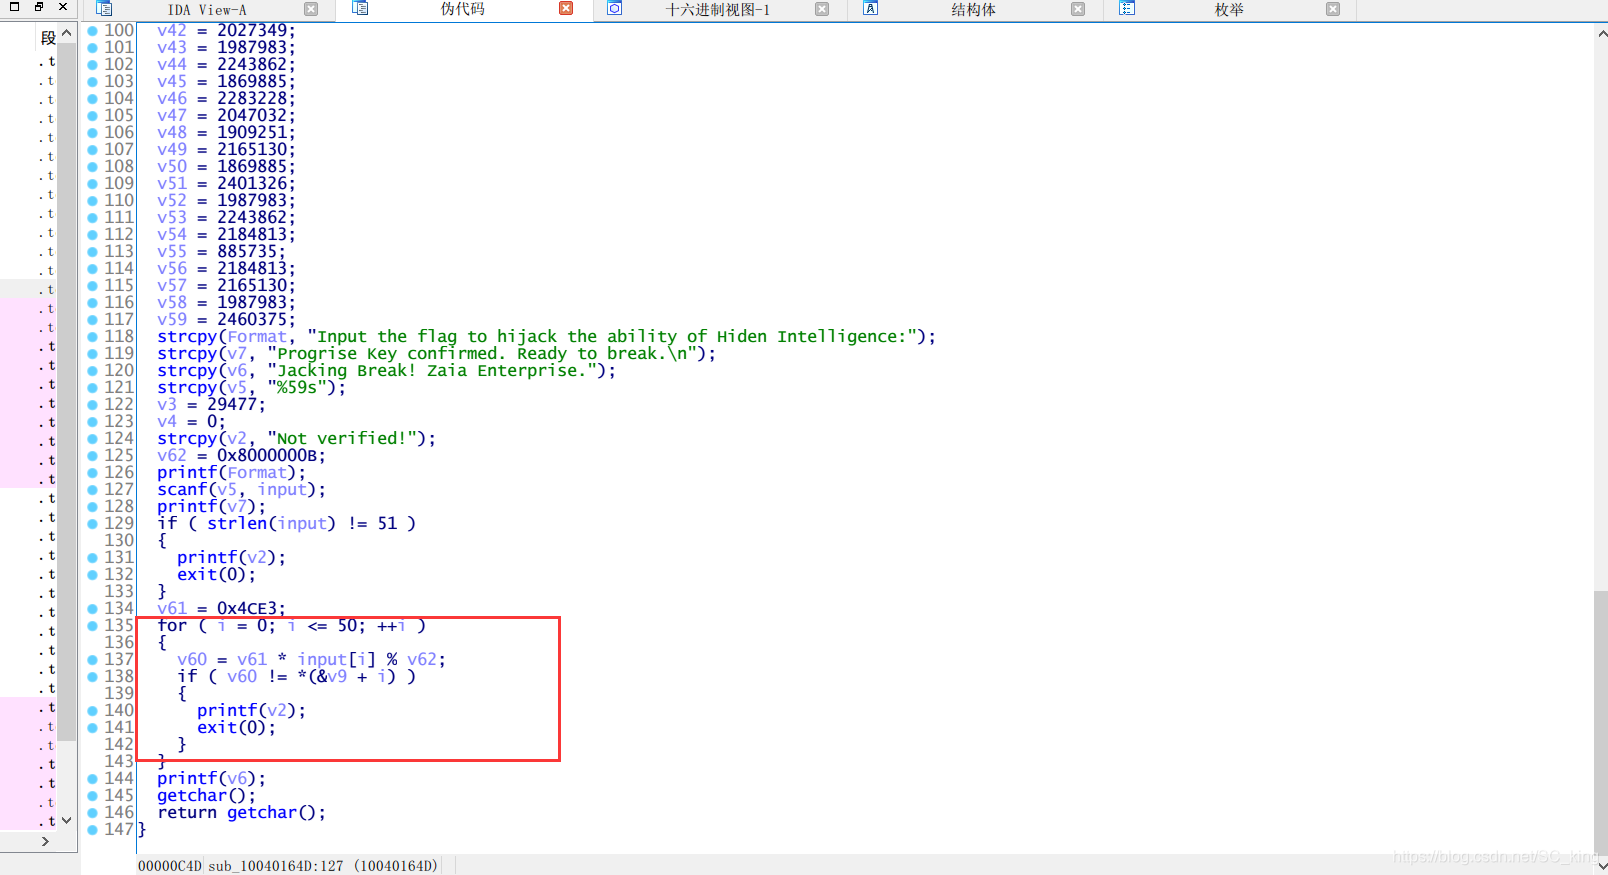Screen dimensions: 1608x875
Task: Click the value 29477 on line 122
Action: click(x=232, y=405)
